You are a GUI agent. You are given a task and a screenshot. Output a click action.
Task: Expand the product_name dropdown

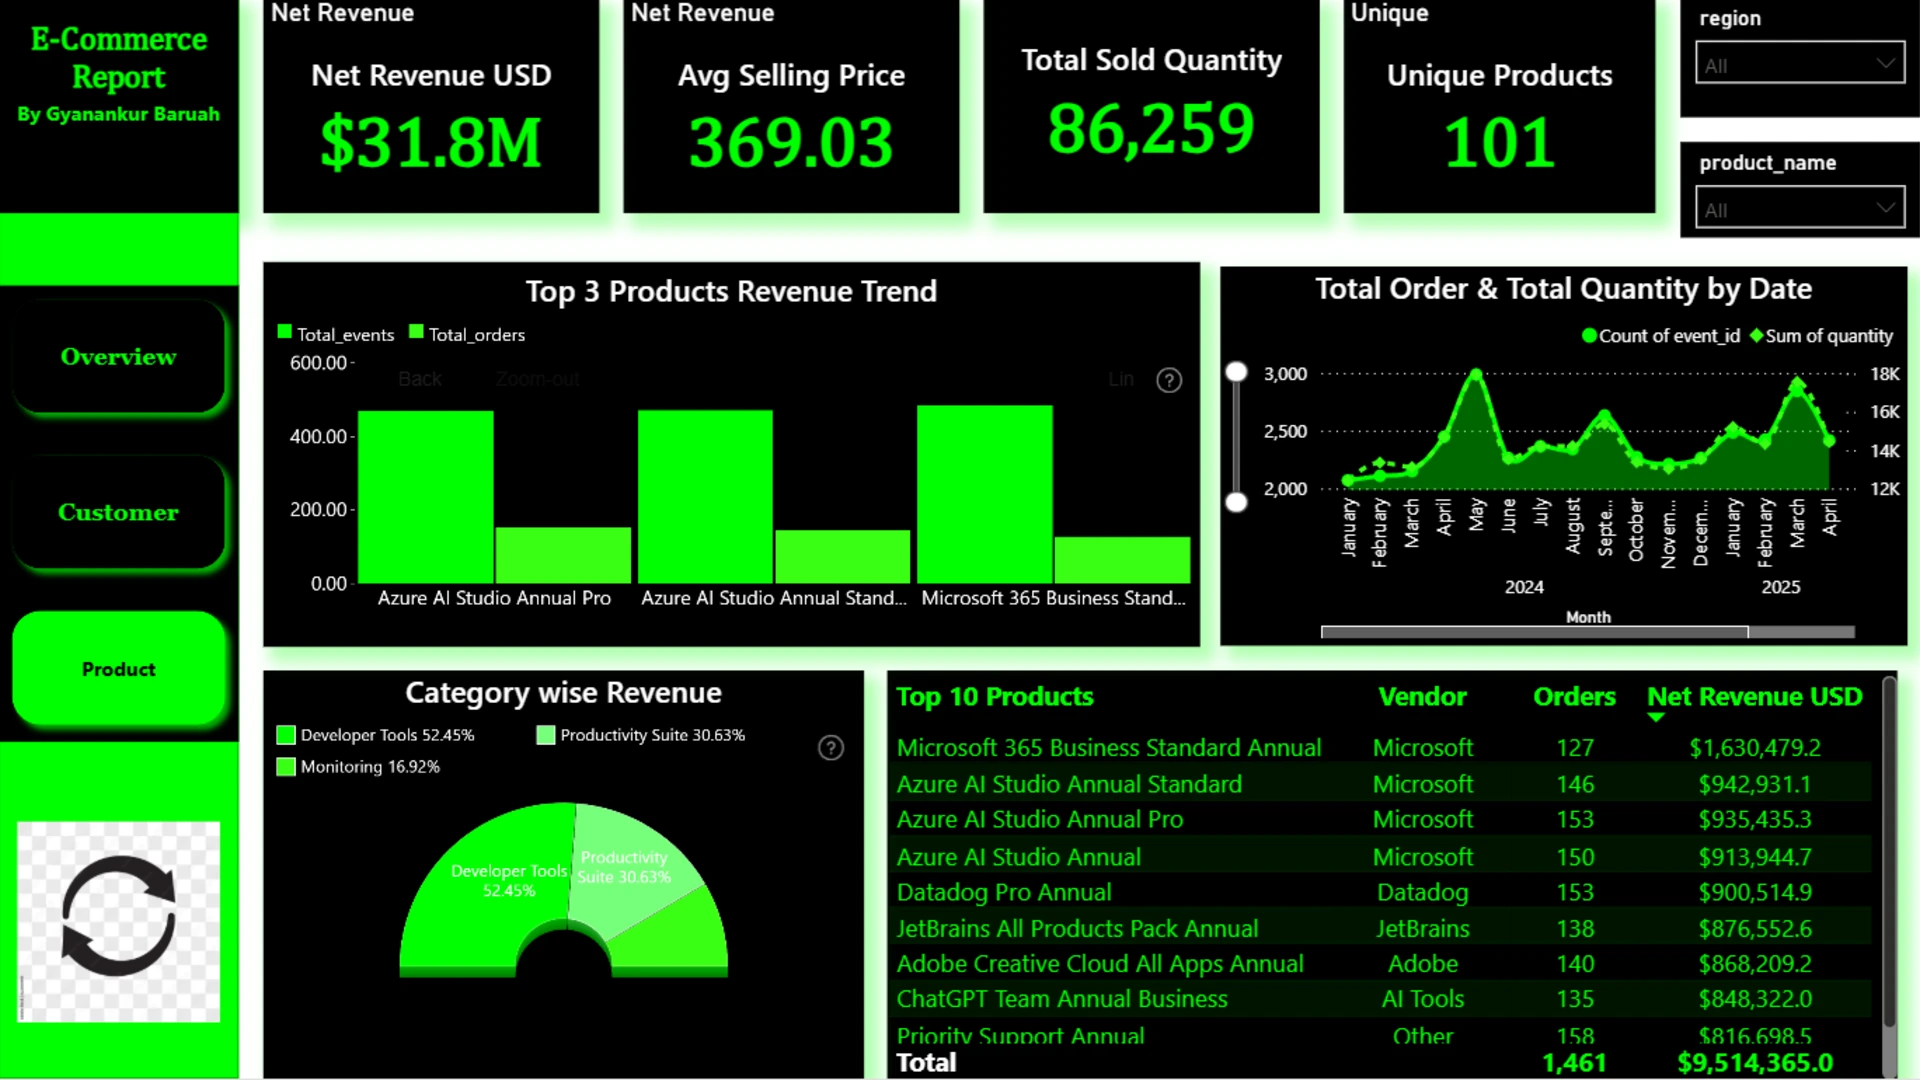click(1800, 208)
